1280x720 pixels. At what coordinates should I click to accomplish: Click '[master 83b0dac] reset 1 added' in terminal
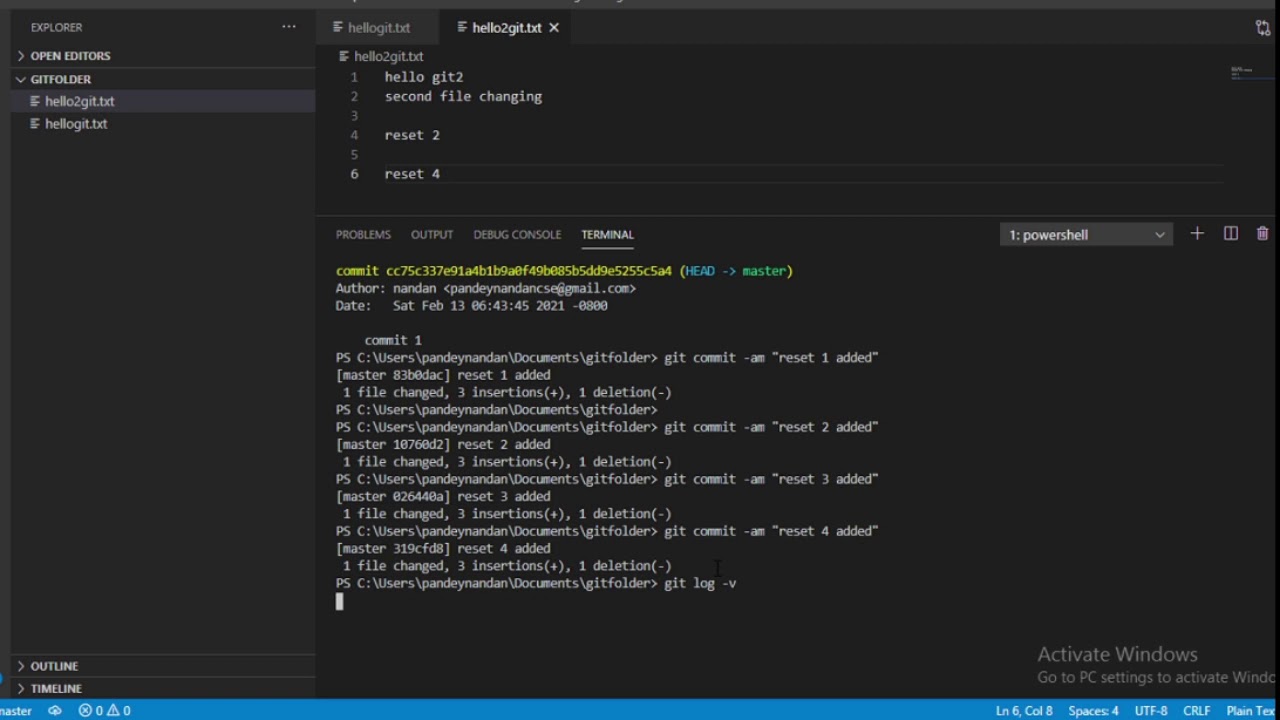click(x=443, y=375)
